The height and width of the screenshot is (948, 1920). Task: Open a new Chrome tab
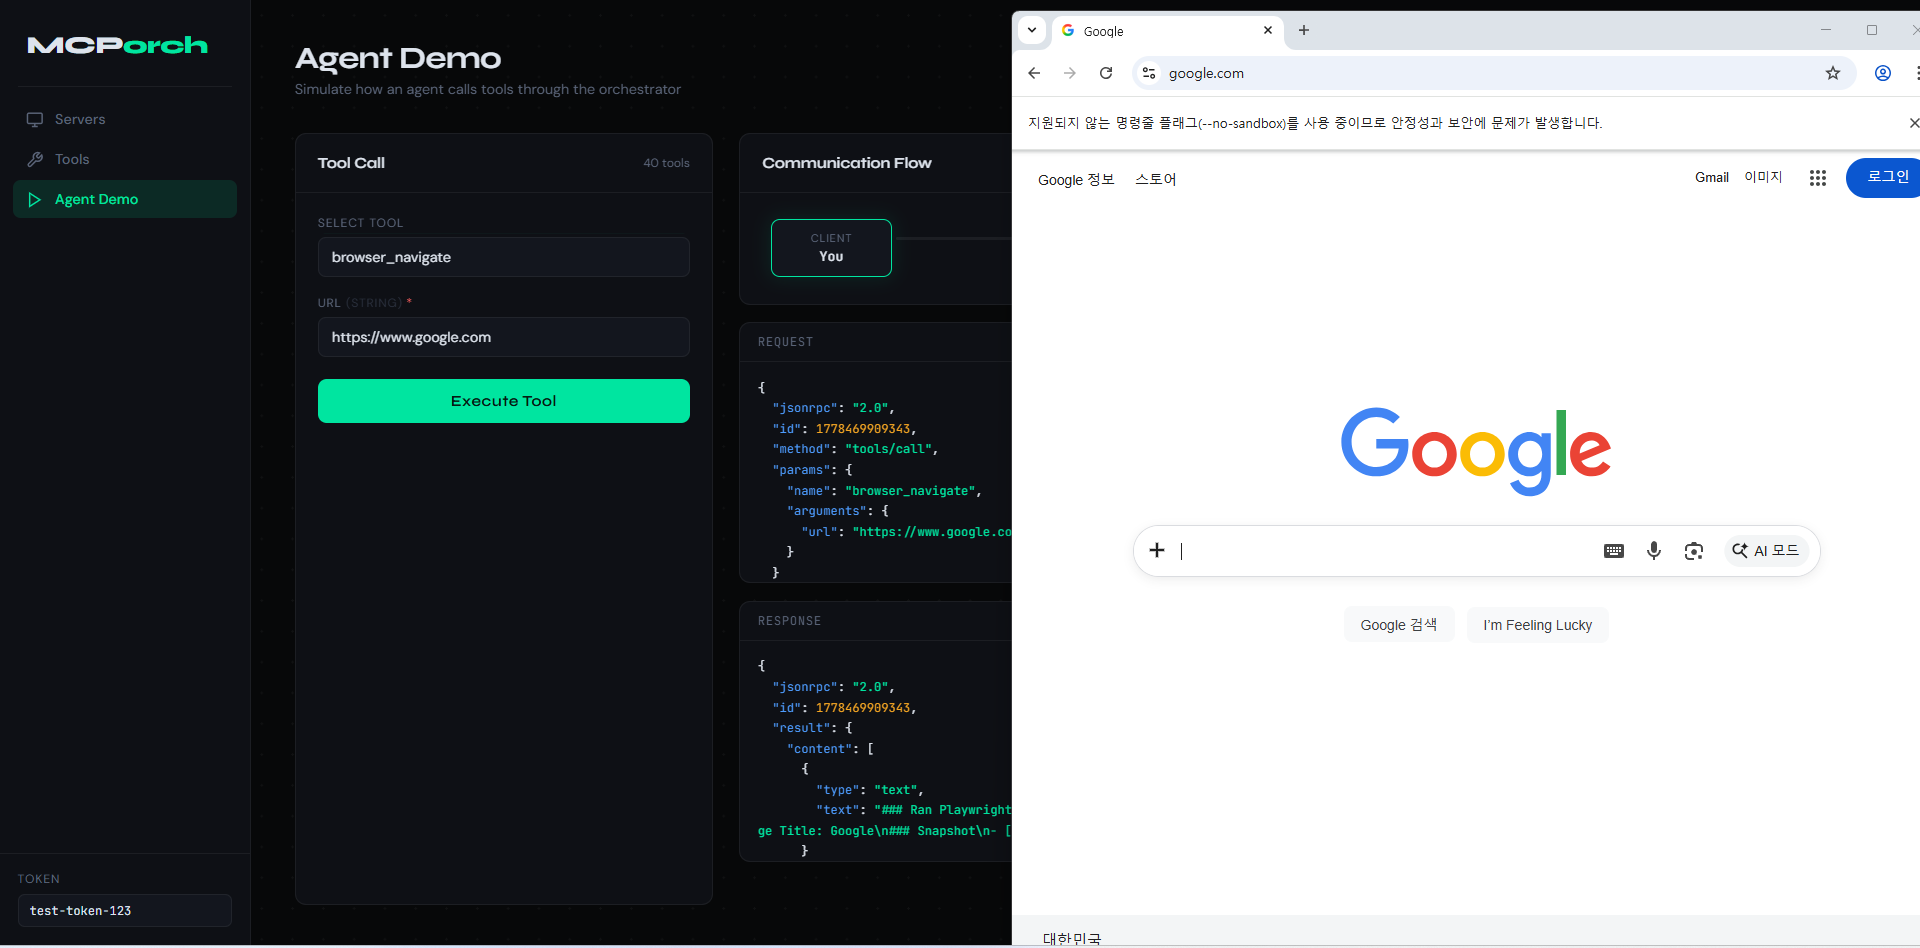tap(1304, 30)
